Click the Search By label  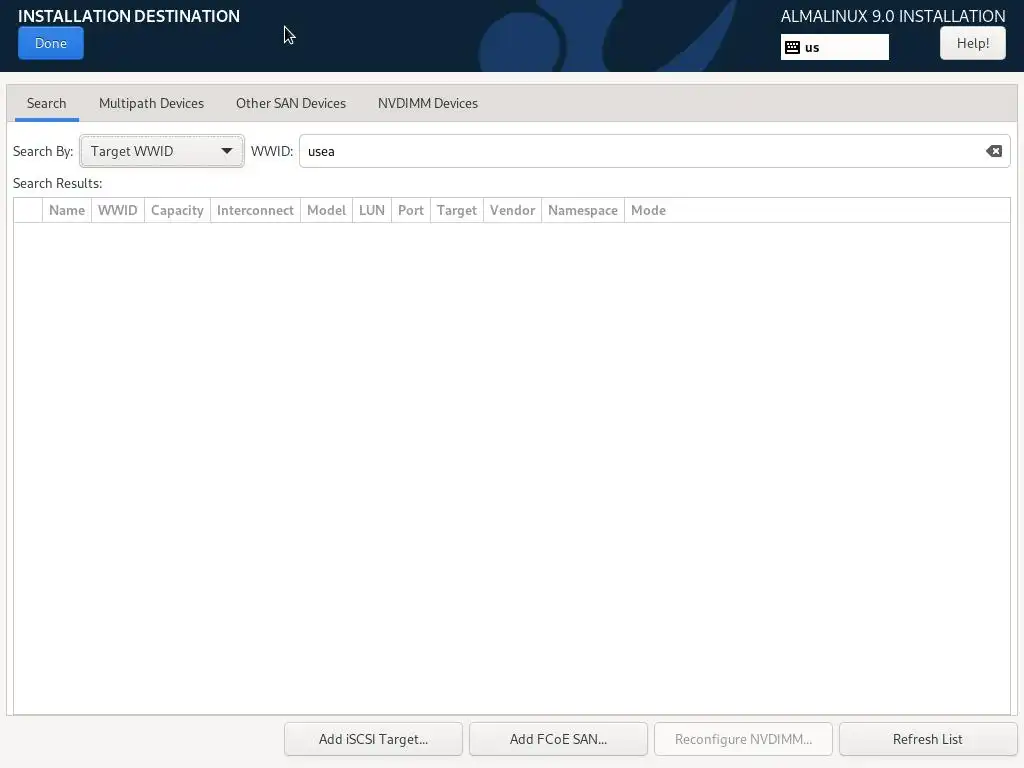pyautogui.click(x=43, y=152)
